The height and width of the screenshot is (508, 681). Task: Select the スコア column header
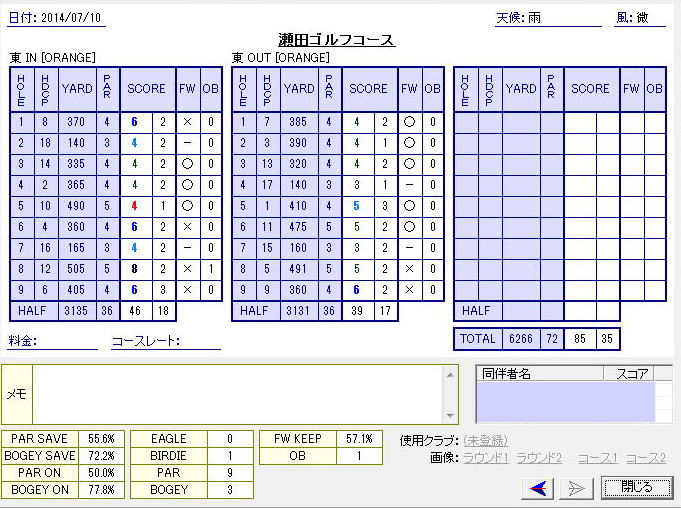pos(628,373)
